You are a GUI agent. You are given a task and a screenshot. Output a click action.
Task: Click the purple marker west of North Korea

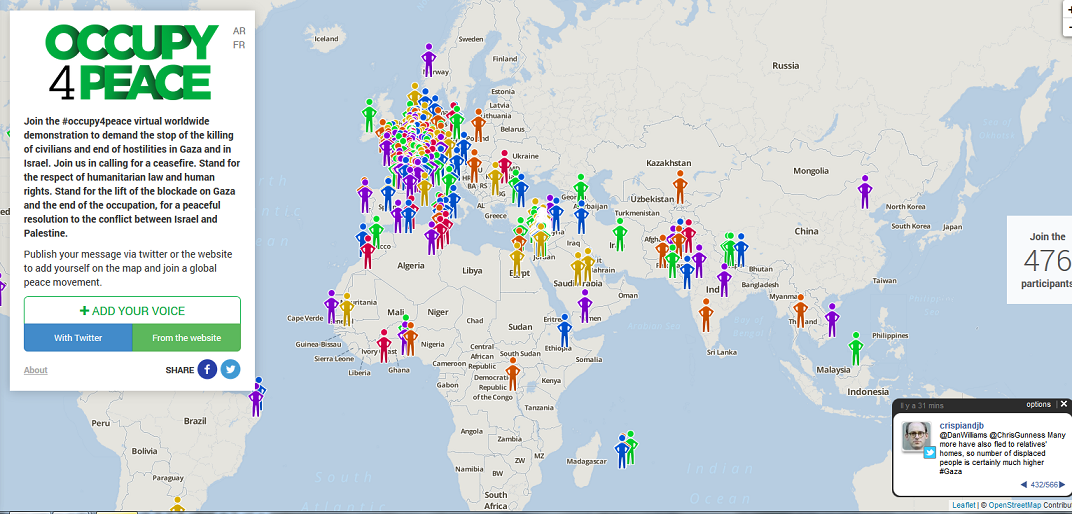[865, 192]
